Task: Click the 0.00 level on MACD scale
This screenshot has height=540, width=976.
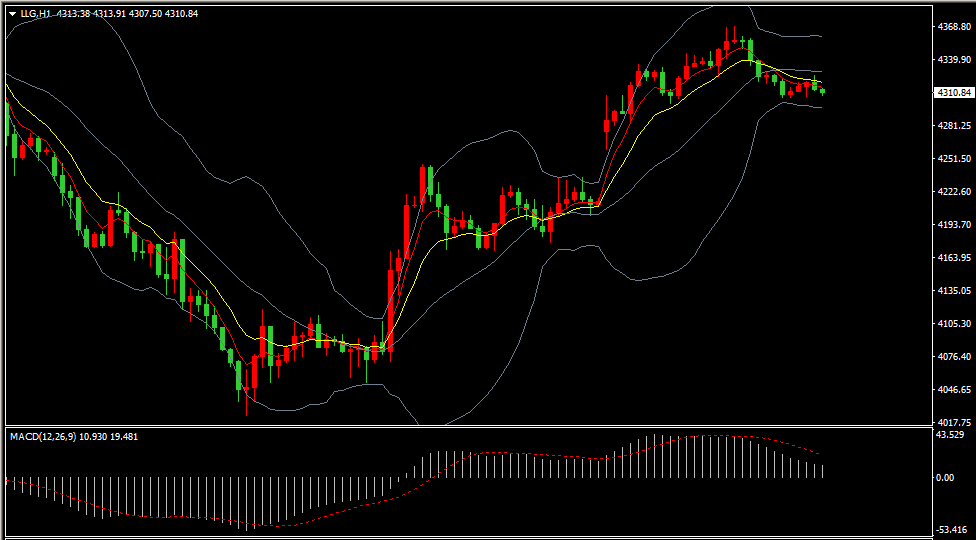Action: [946, 478]
